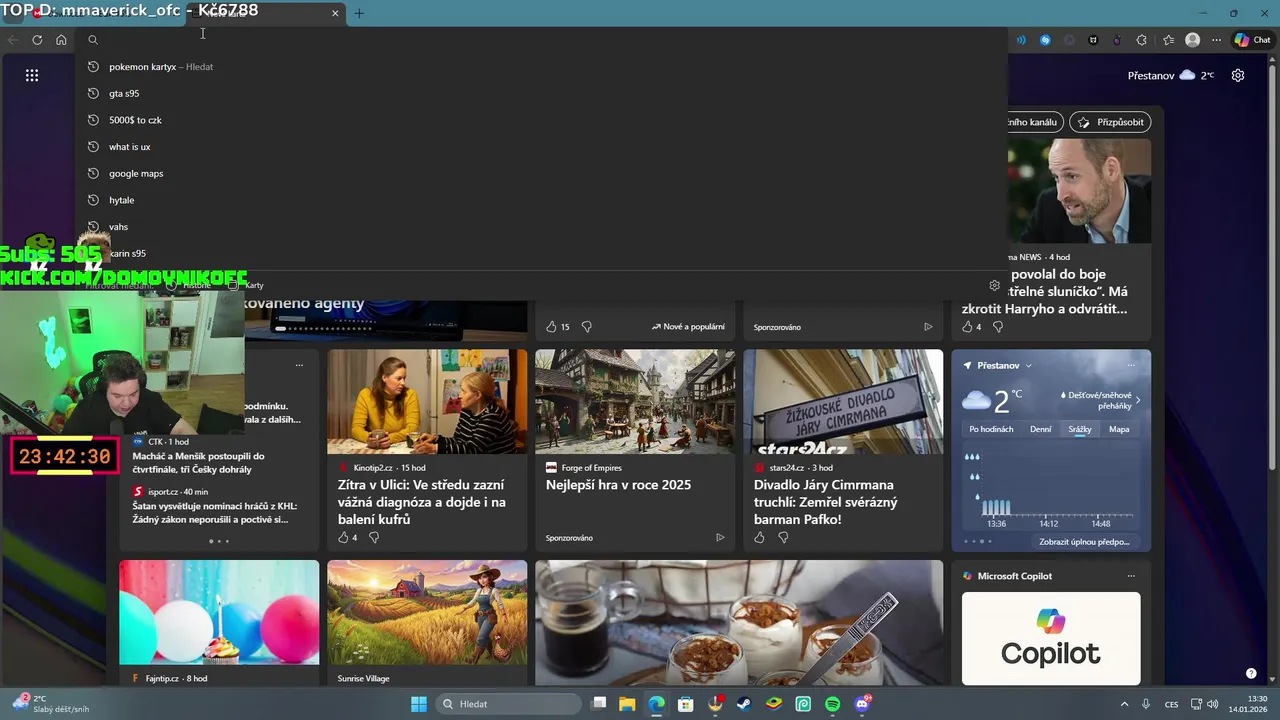Open the Sunrise Village farm thumbnail
Screen dimensions: 1280x720
427,612
